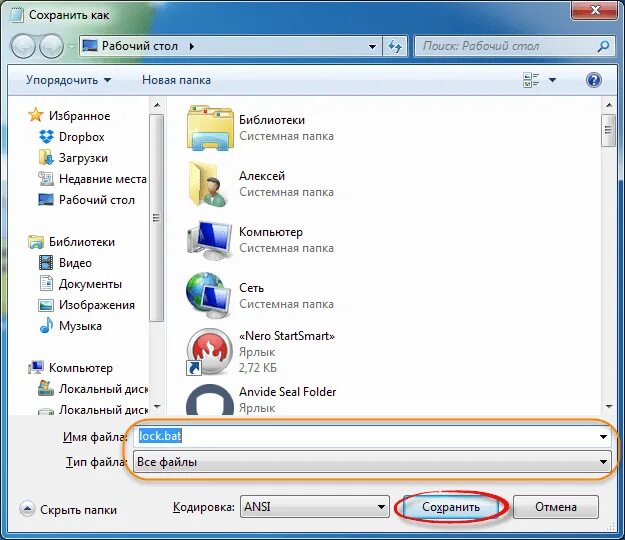The height and width of the screenshot is (540, 625).
Task: Select the Изображения library icon
Action: (x=46, y=305)
